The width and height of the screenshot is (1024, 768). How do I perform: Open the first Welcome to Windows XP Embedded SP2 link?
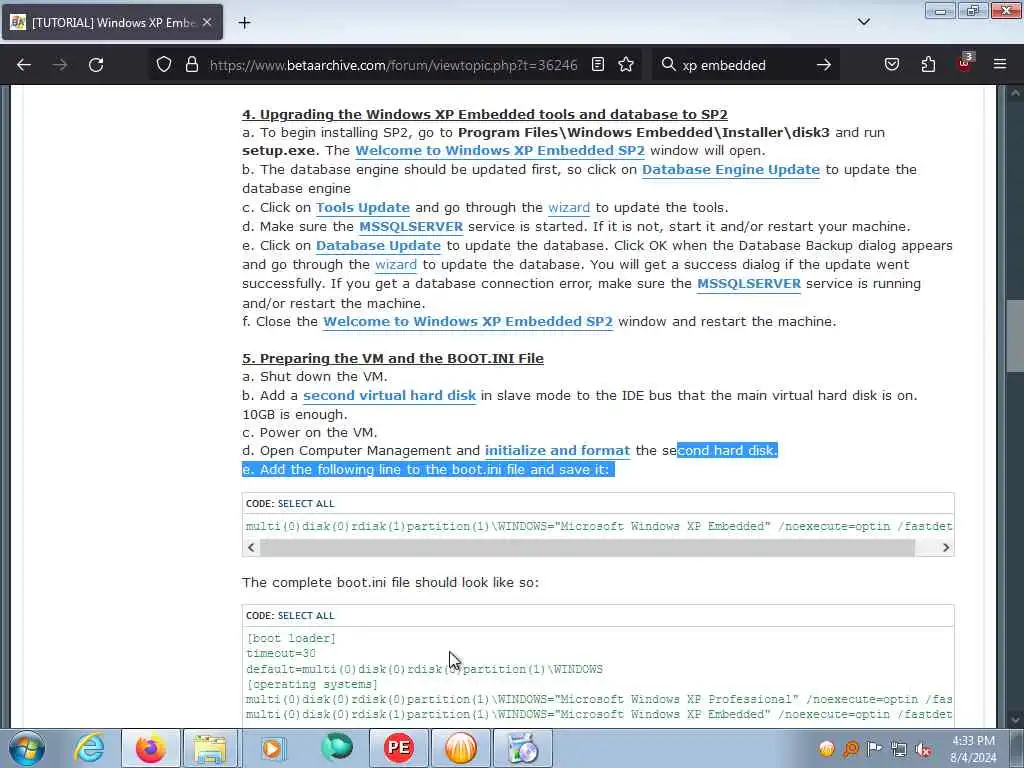(x=500, y=151)
